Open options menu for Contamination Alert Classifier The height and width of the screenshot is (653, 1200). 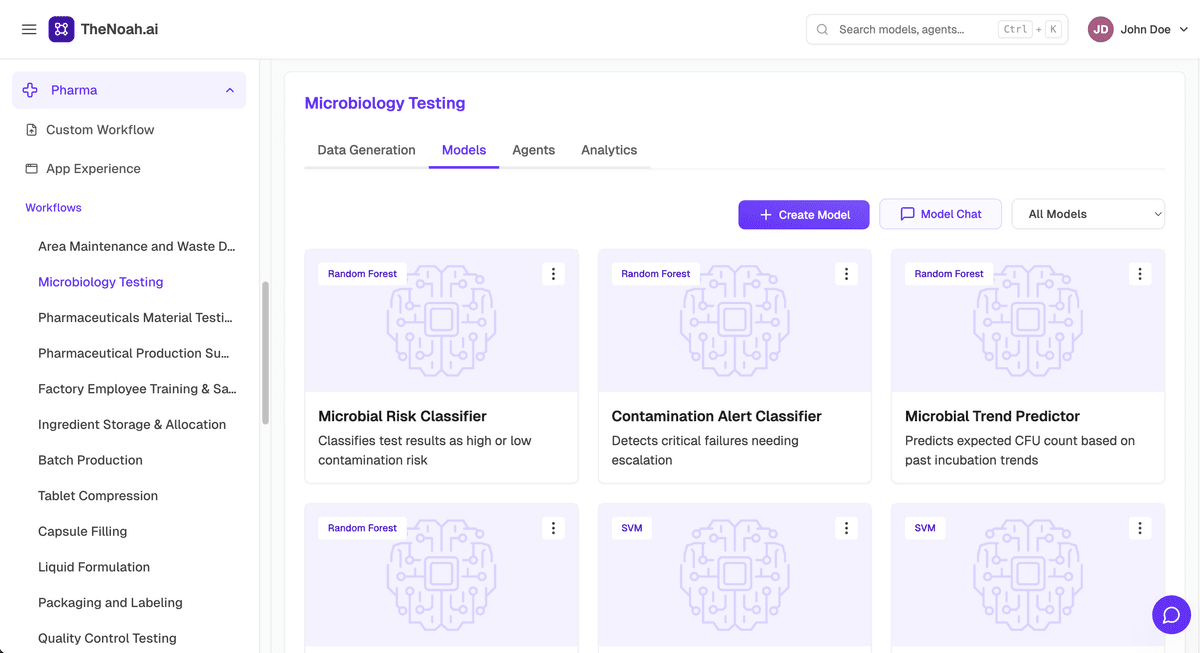[x=847, y=273]
